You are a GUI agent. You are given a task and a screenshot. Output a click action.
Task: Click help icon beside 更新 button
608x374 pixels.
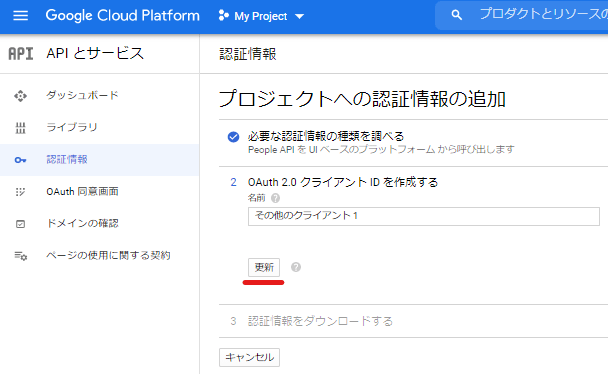[296, 267]
